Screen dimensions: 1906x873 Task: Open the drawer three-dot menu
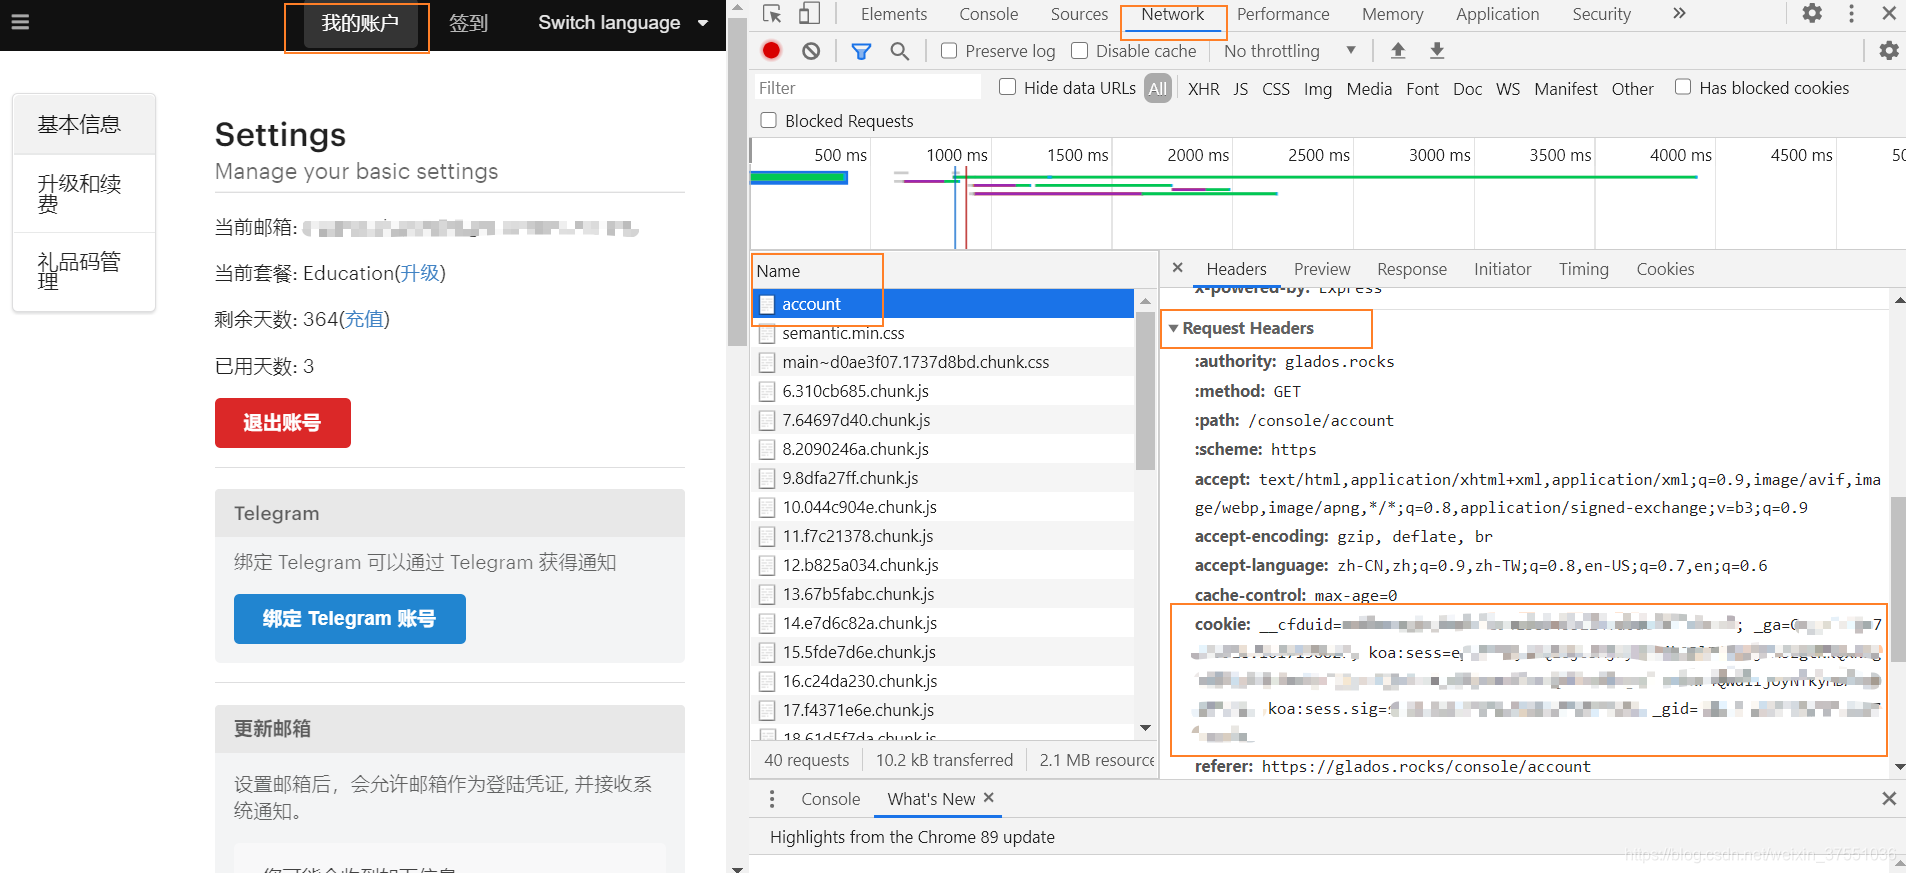click(x=772, y=799)
